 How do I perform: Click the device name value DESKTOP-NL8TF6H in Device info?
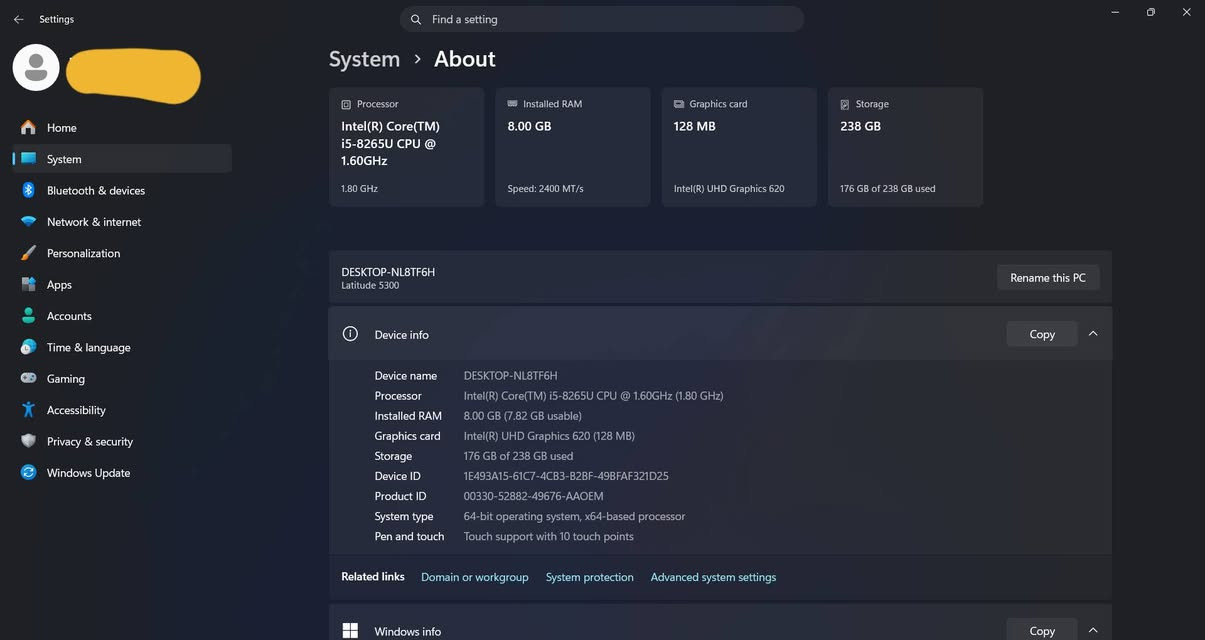510,376
